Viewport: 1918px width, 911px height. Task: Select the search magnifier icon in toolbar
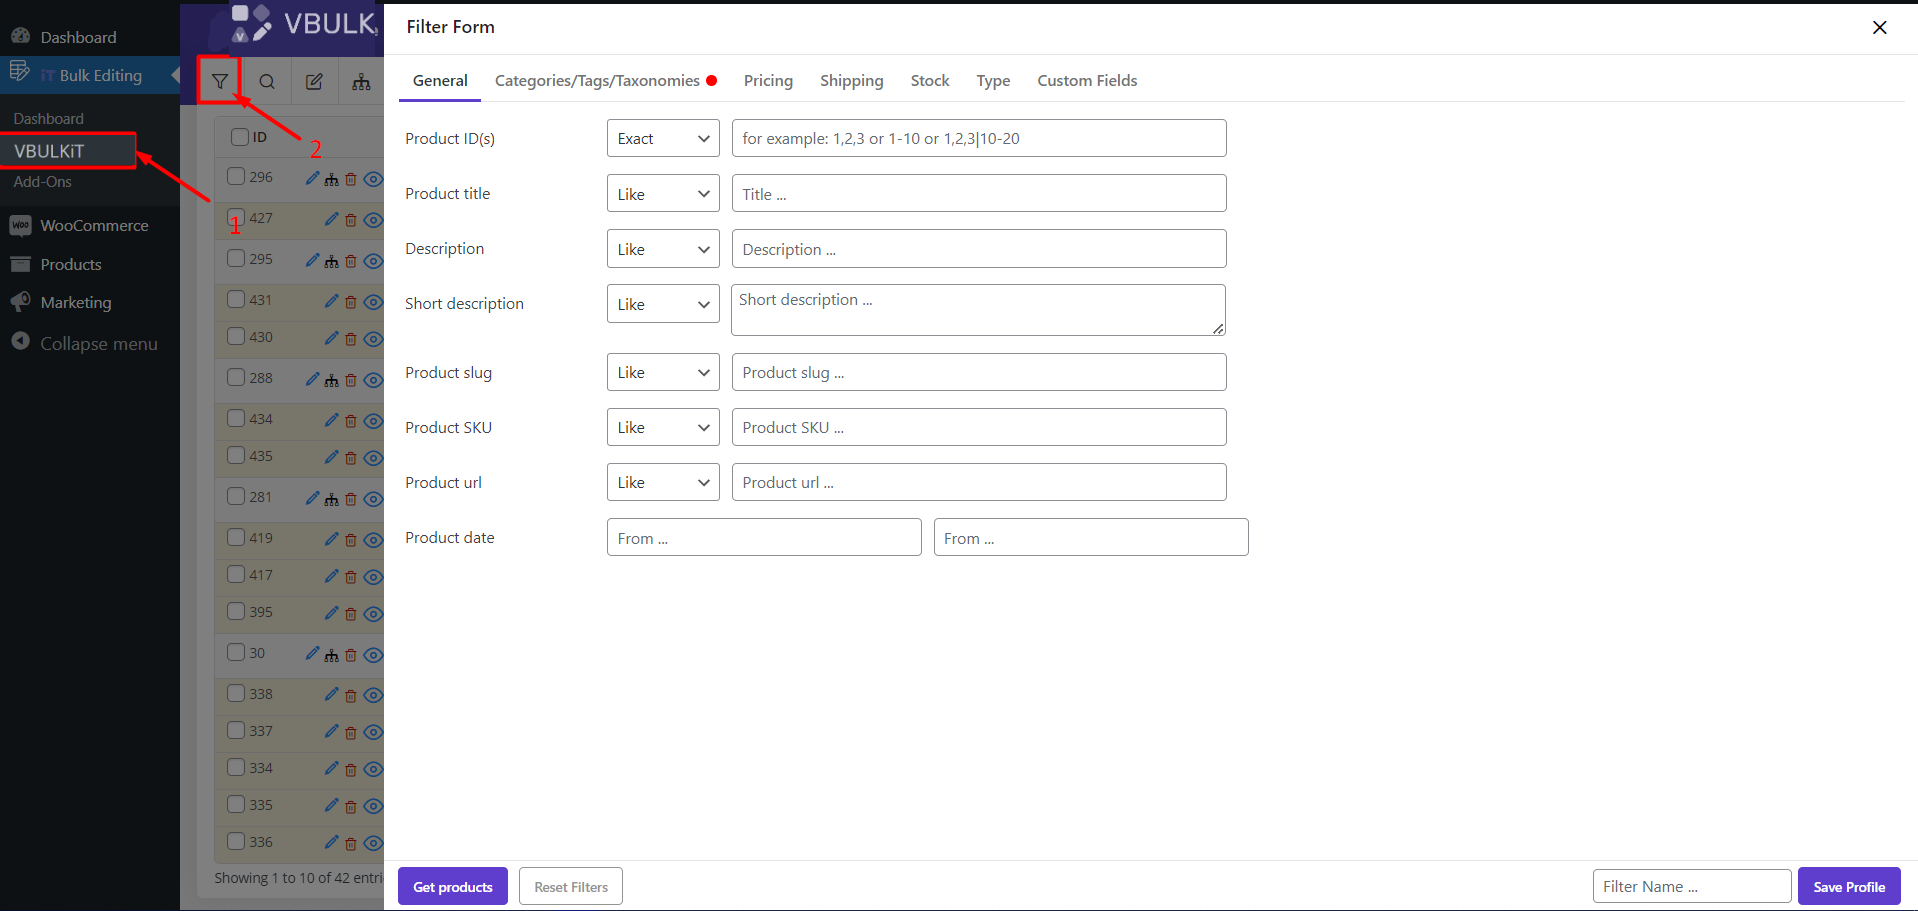pos(266,80)
